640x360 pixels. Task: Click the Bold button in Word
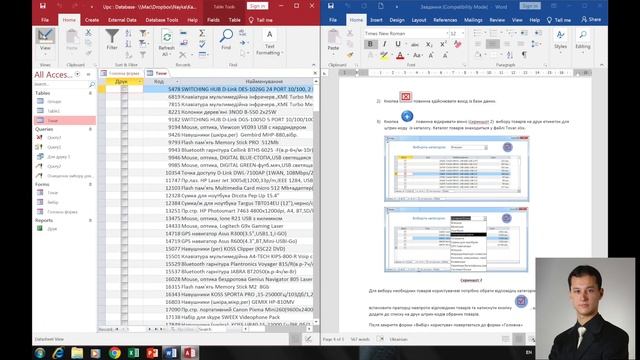[x=370, y=44]
